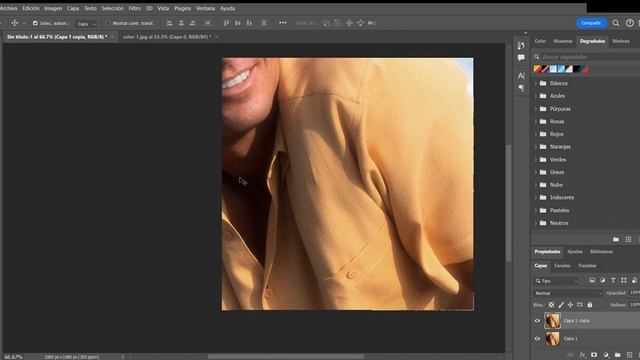Hide the Capa 1 layer
This screenshot has width=640, height=360.
[x=537, y=338]
